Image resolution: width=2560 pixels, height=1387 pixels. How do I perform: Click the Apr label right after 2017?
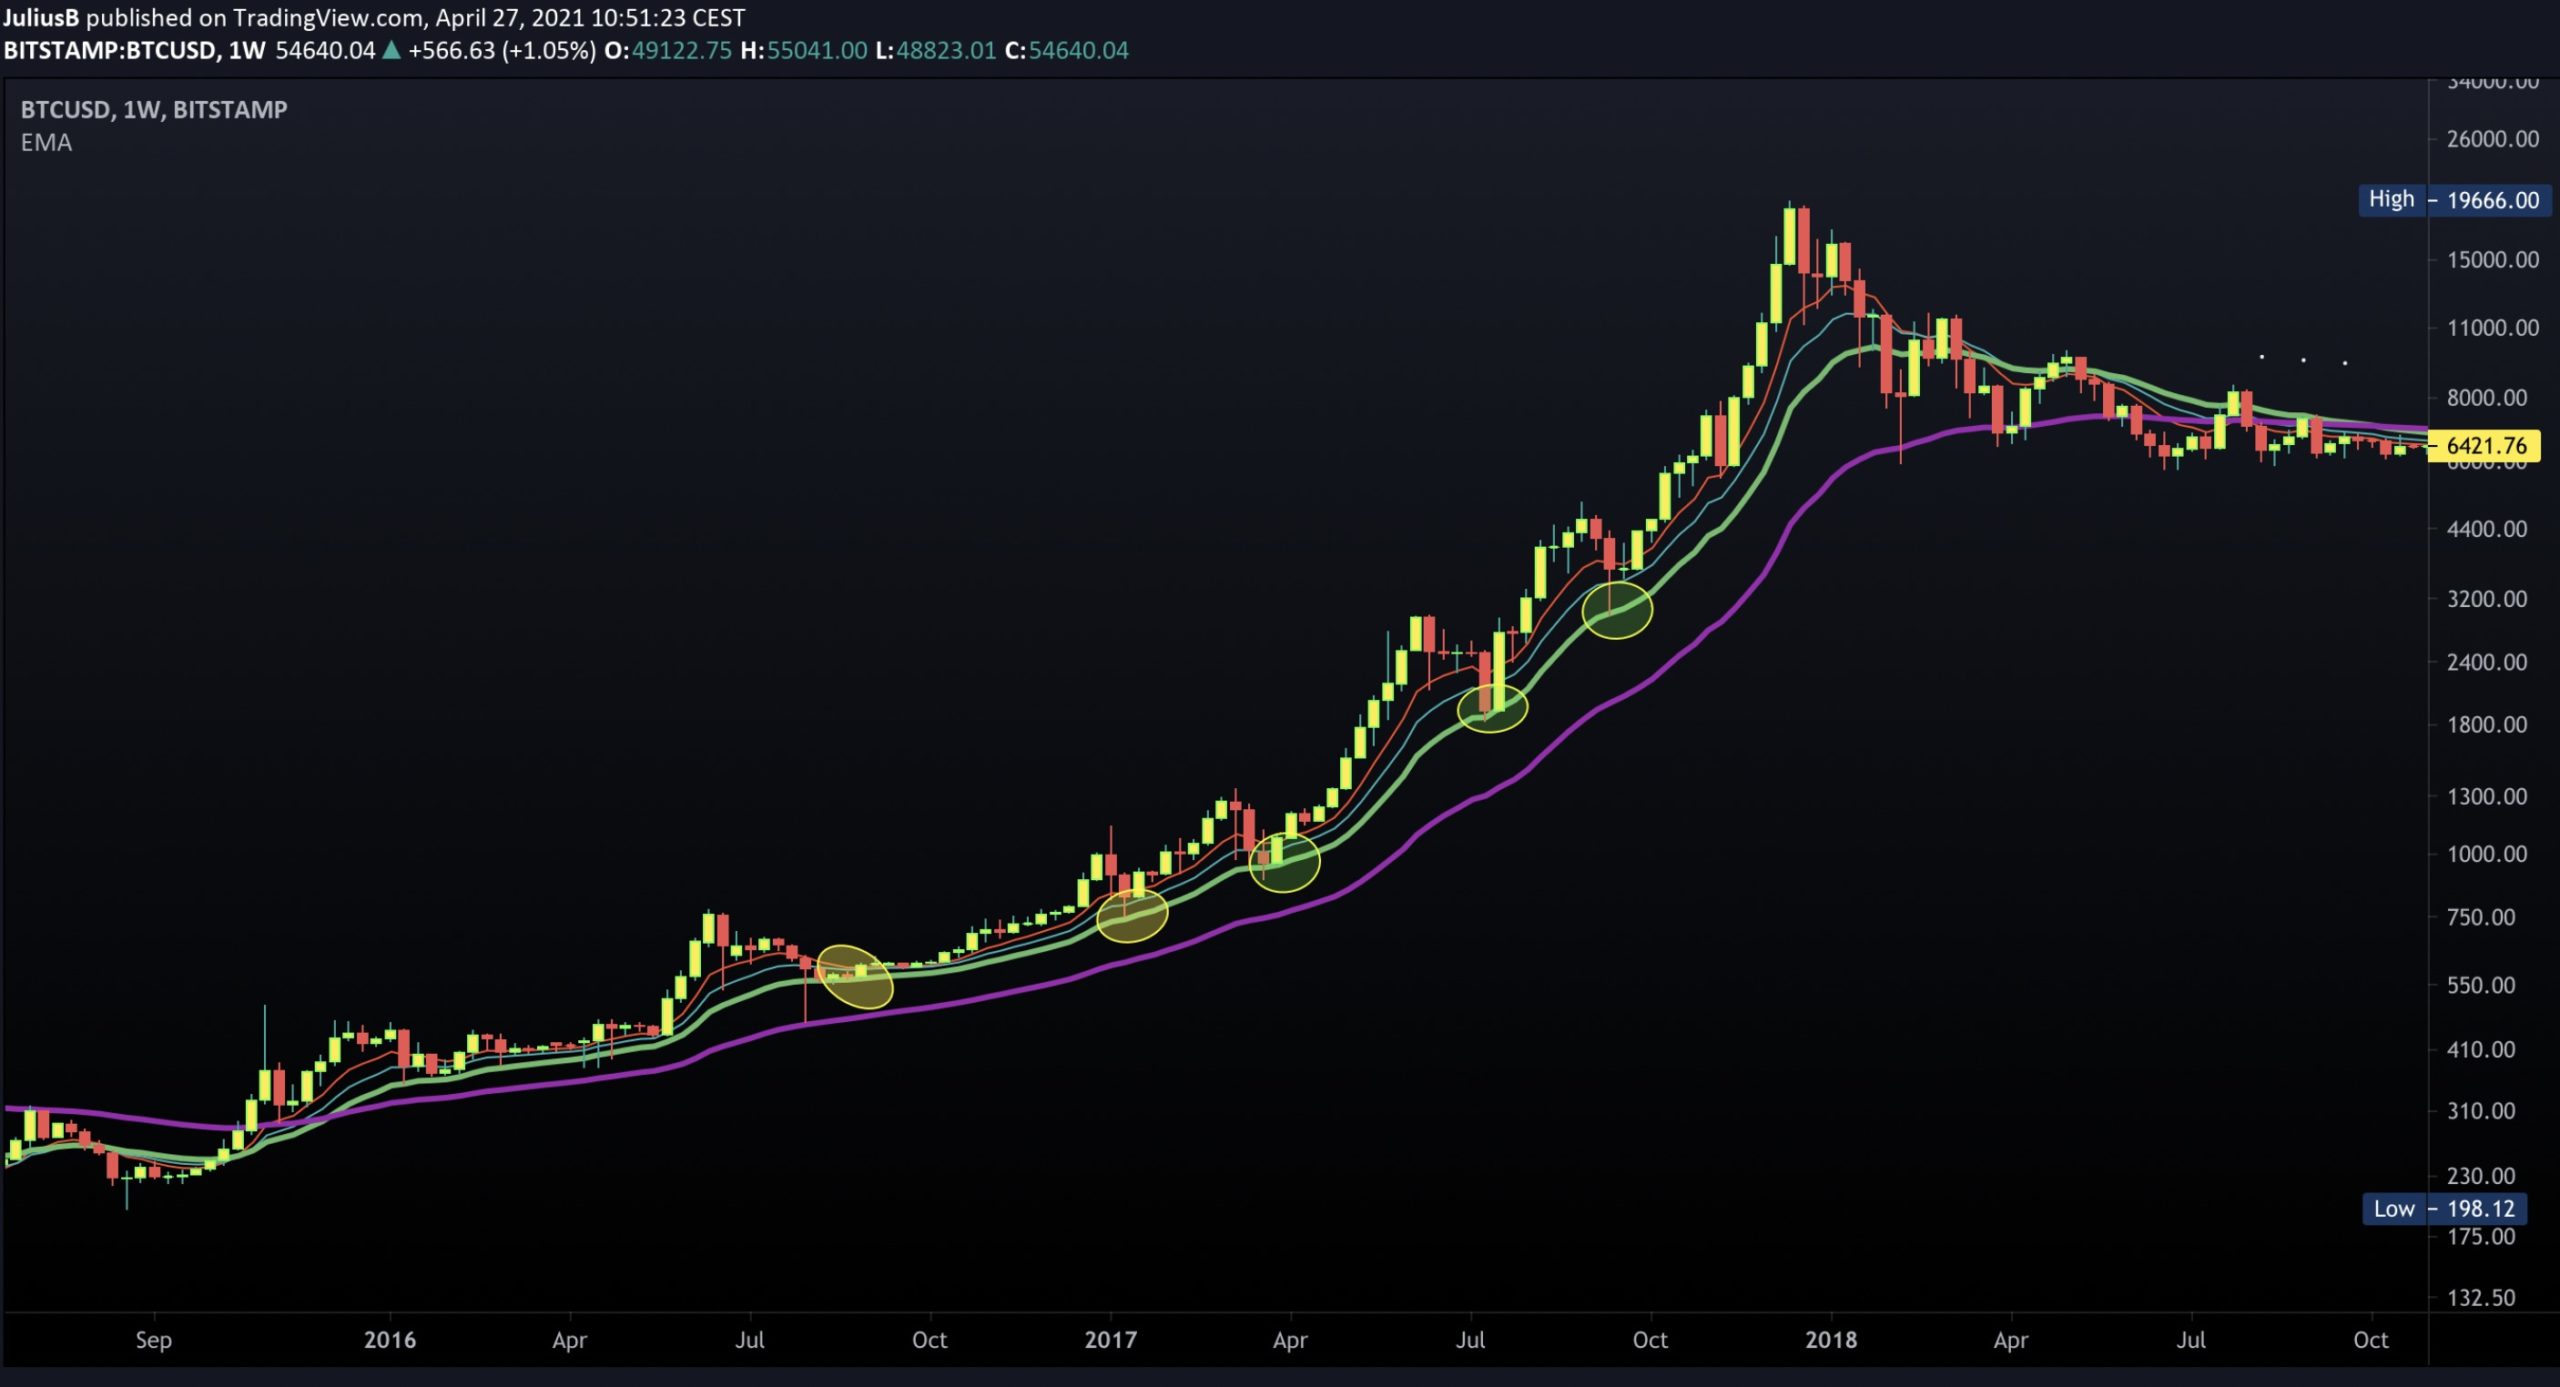[x=1290, y=1341]
